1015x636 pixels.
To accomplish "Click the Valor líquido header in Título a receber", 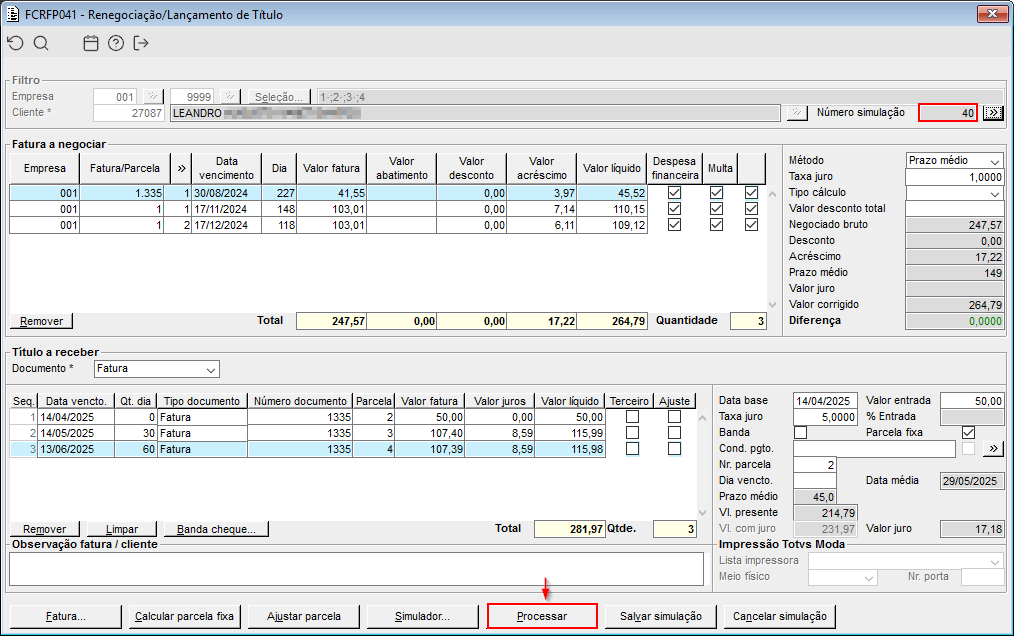I will point(570,401).
